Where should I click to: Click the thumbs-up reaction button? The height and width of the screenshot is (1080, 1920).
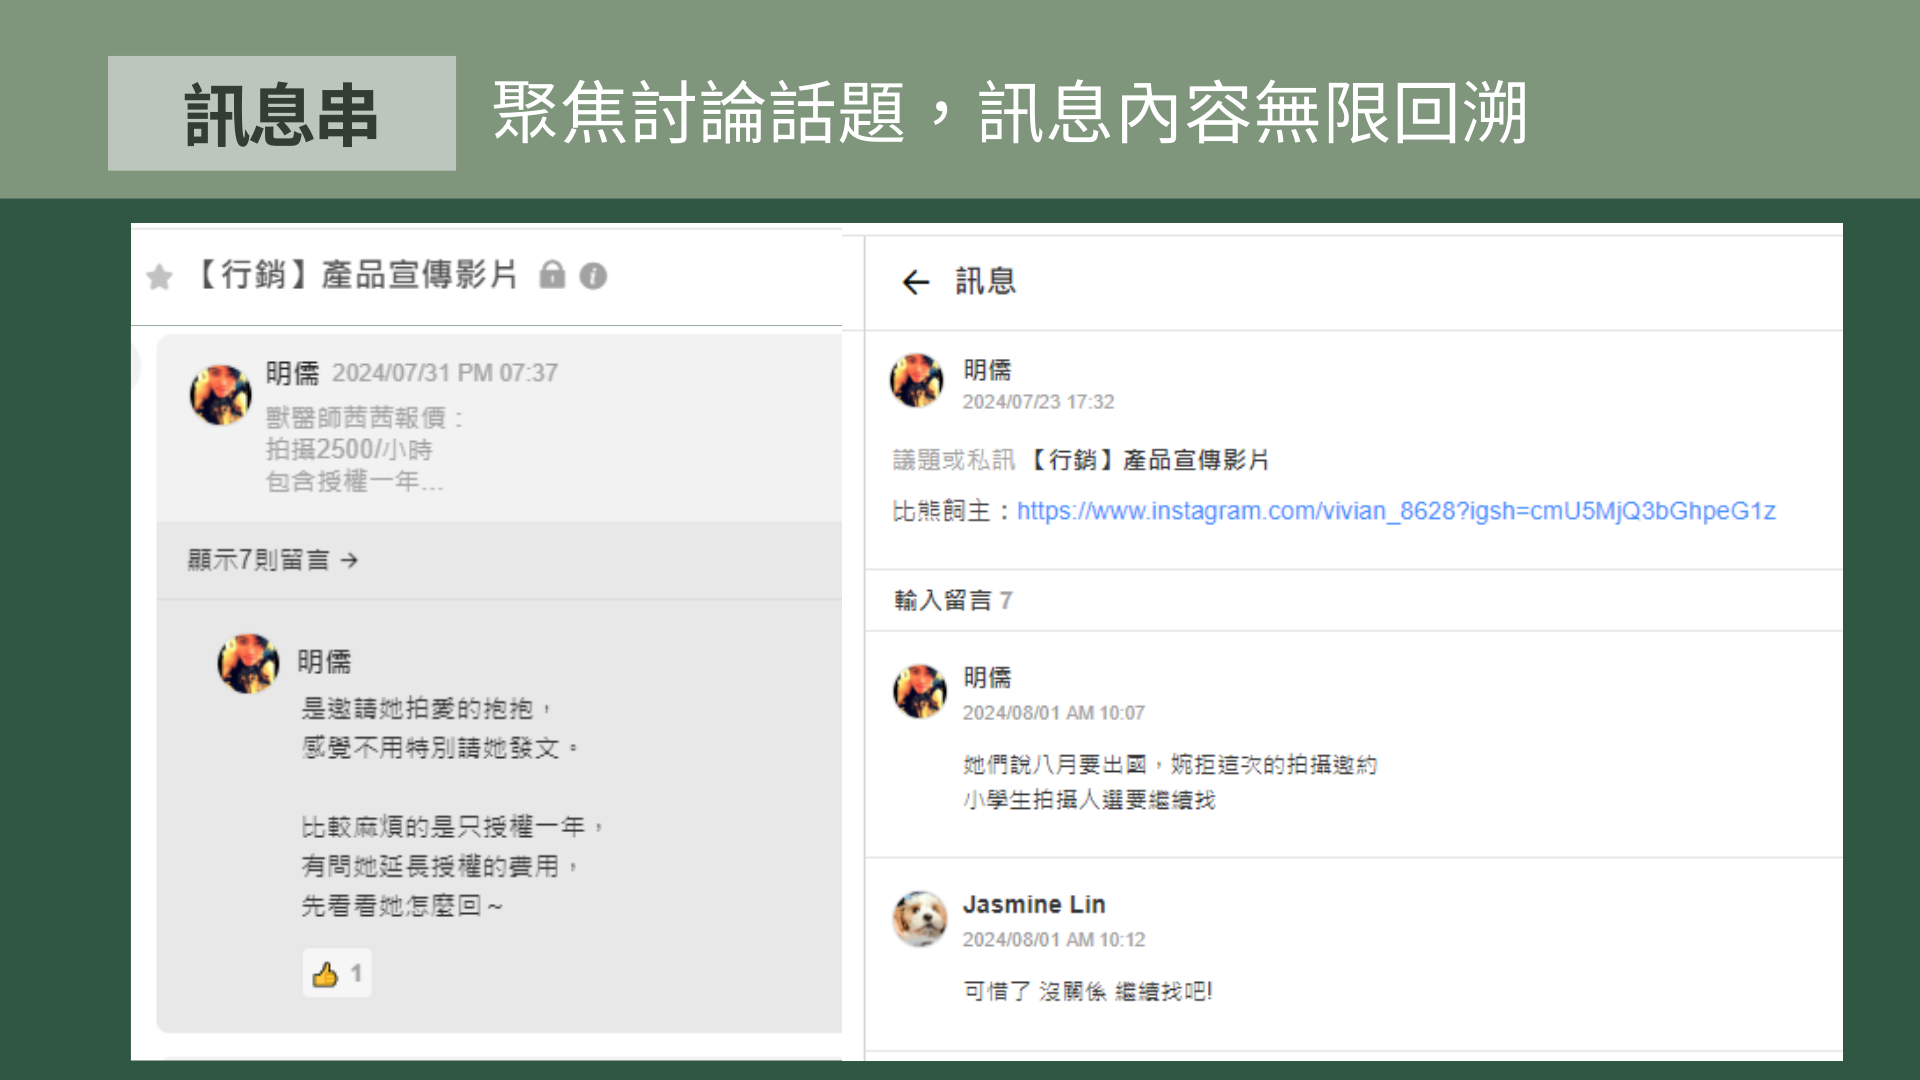[337, 973]
